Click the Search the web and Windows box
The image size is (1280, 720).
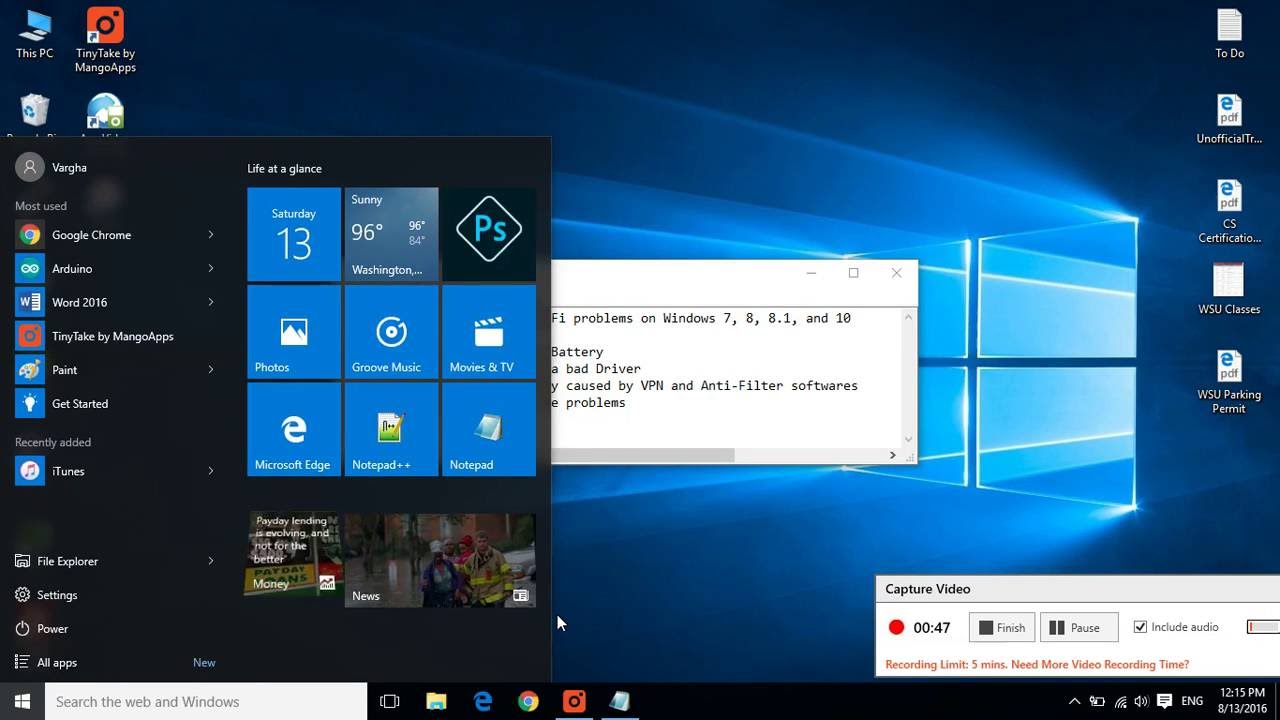pos(206,702)
